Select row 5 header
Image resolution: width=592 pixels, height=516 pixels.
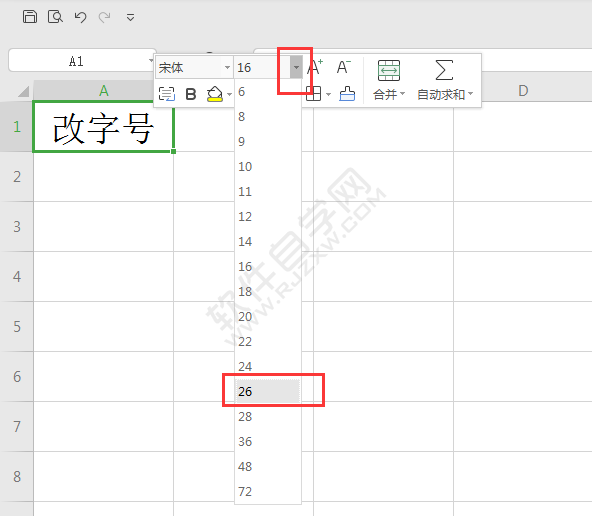(x=17, y=327)
